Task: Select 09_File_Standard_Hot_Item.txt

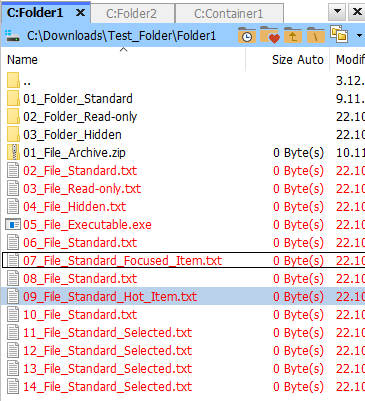Action: (x=110, y=297)
